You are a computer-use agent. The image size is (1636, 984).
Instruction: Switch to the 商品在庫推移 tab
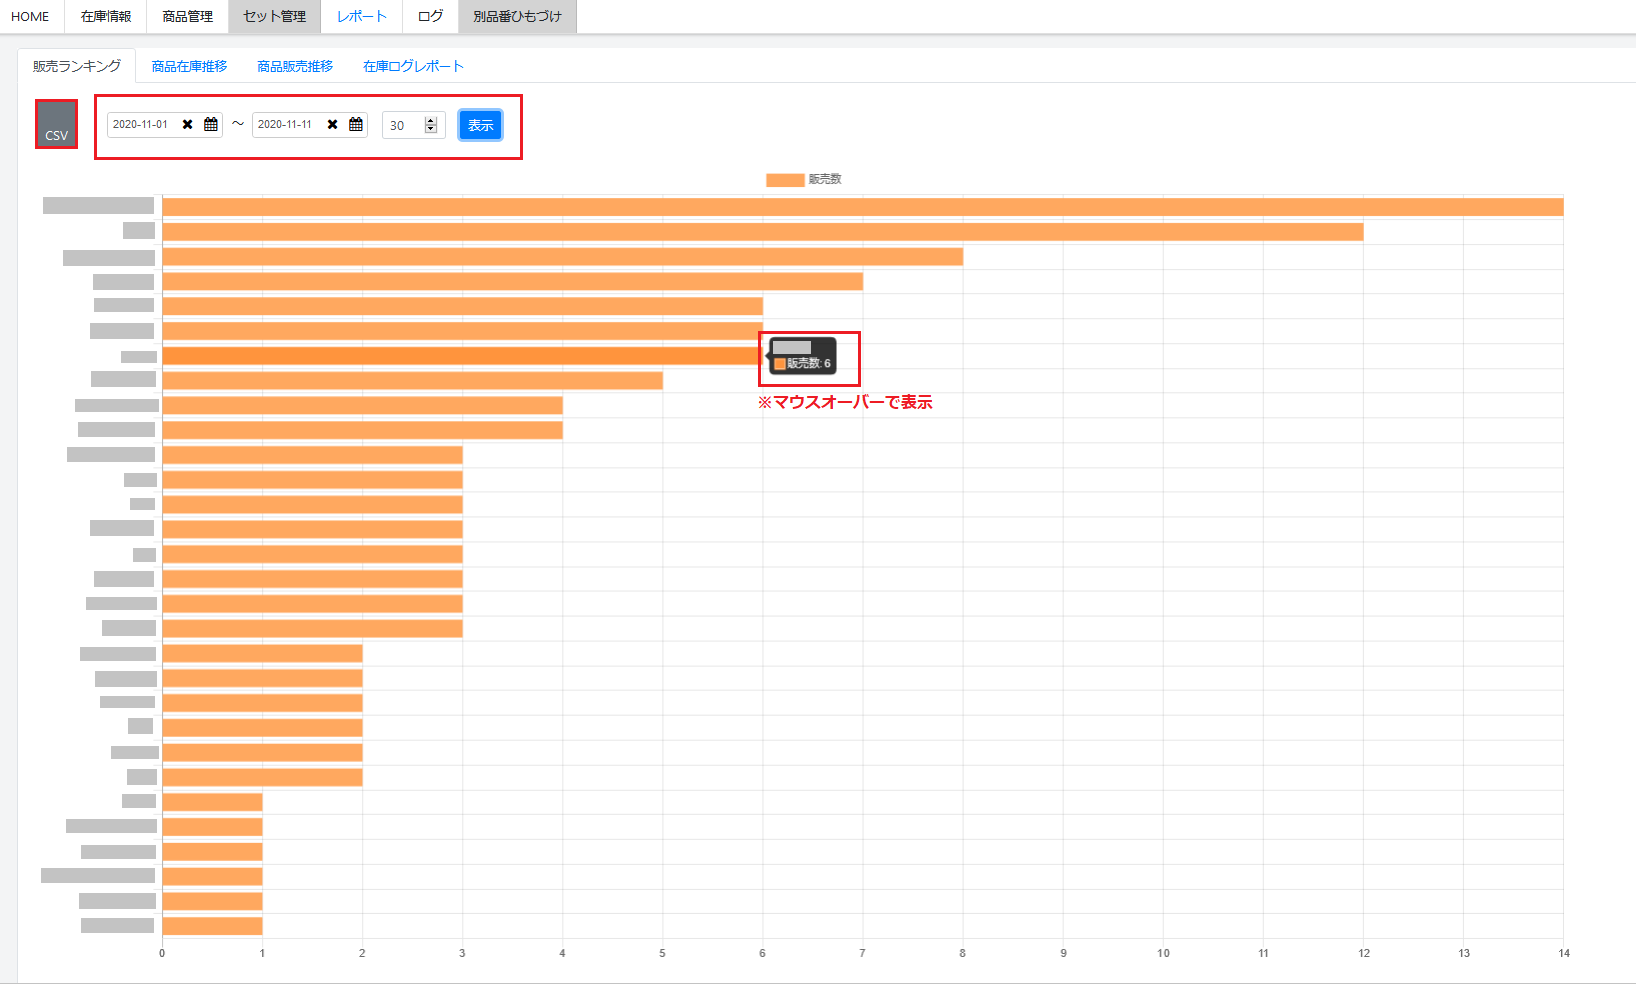[x=190, y=66]
